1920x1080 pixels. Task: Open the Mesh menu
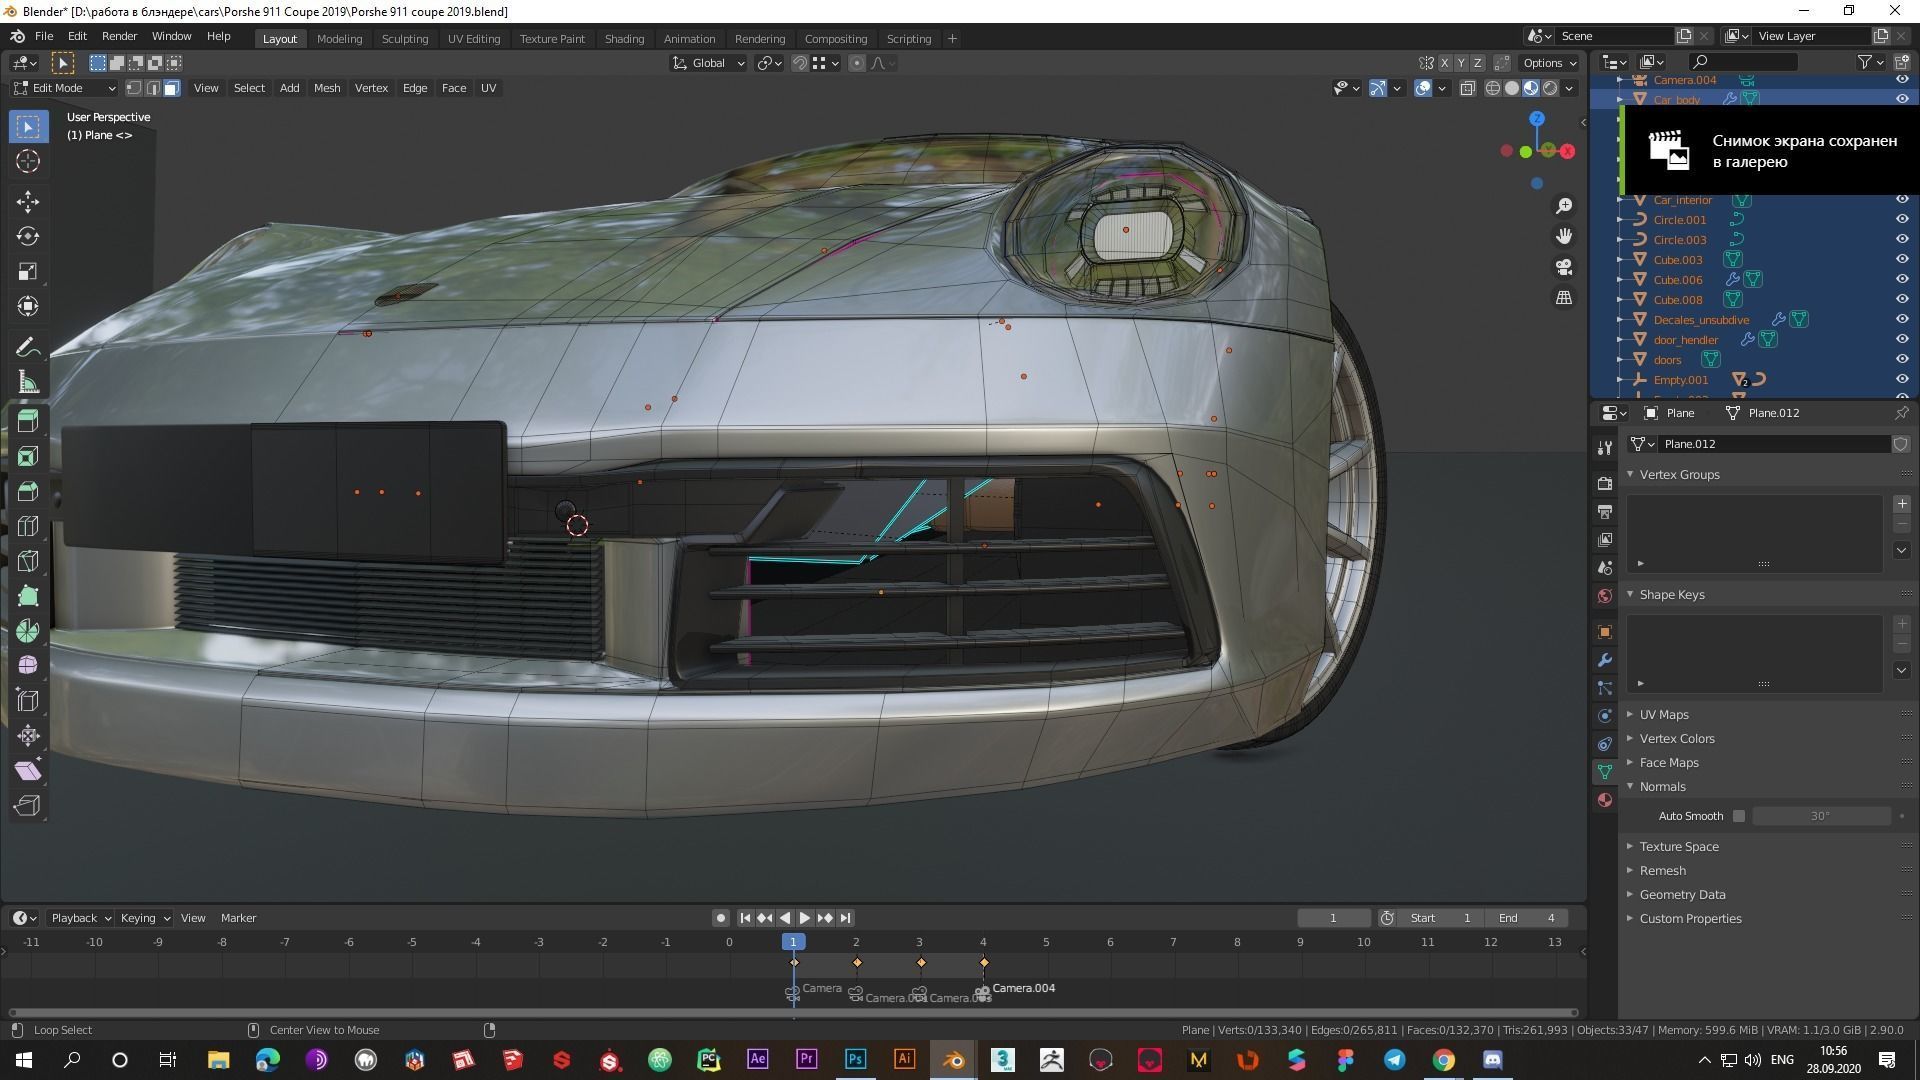(327, 88)
